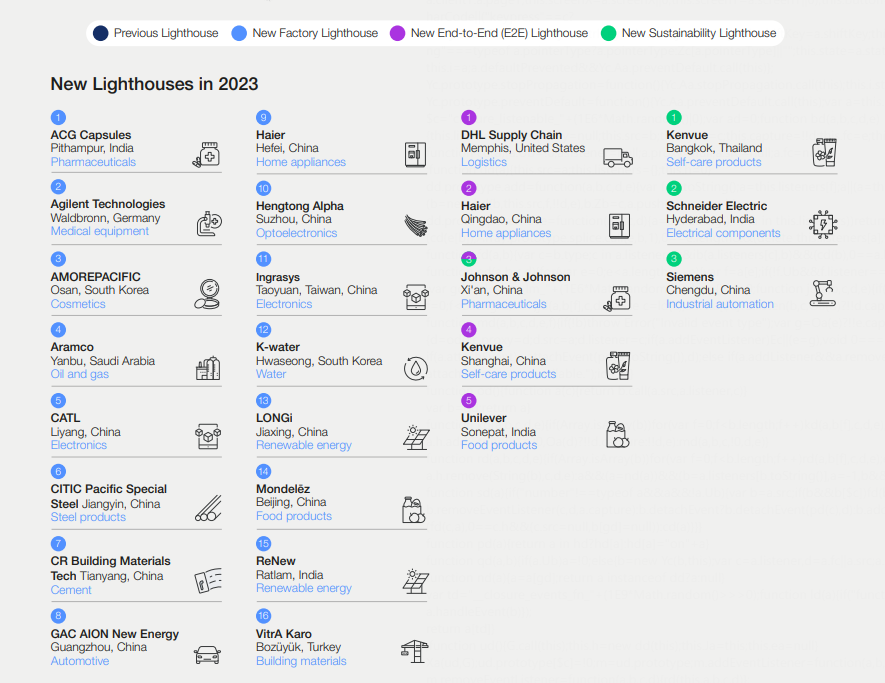This screenshot has height=683, width=885.
Task: Open the Building materials link
Action: click(x=301, y=661)
